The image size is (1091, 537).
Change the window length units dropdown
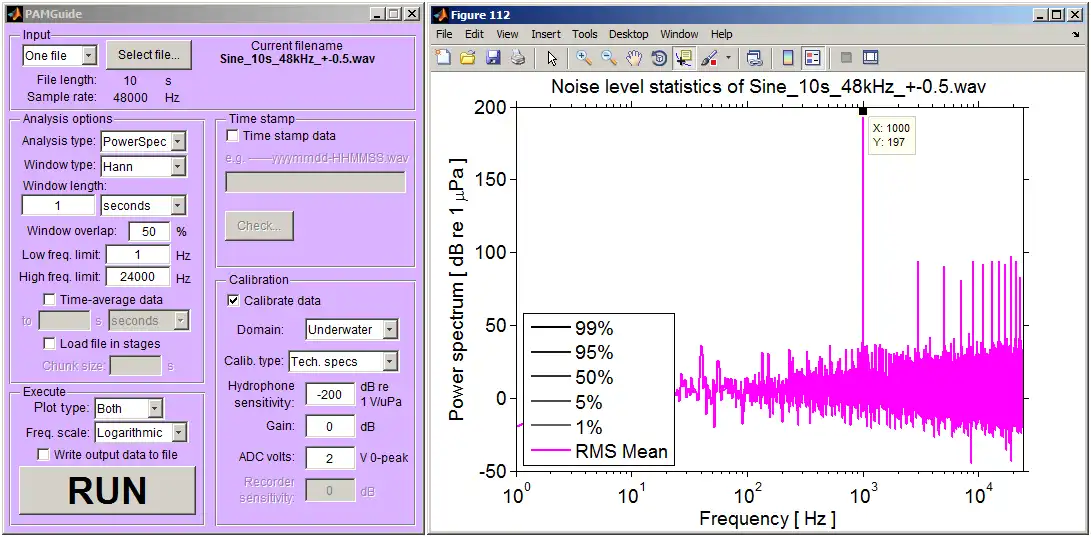click(x=143, y=206)
